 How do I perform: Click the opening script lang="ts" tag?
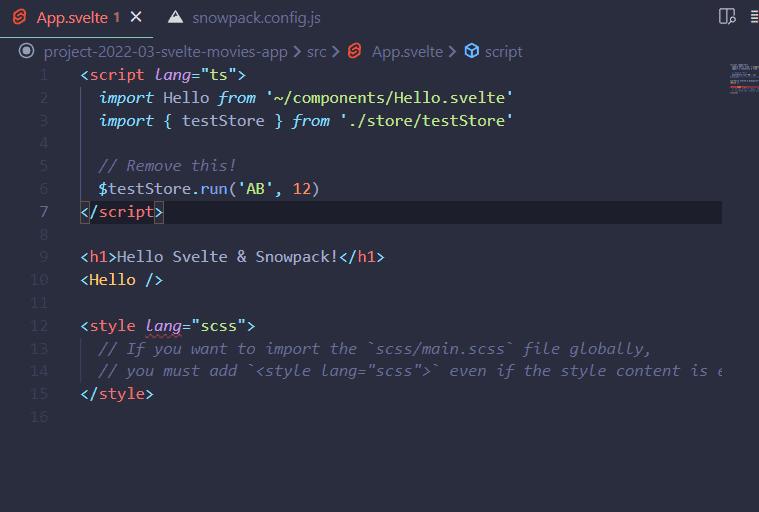coord(163,75)
